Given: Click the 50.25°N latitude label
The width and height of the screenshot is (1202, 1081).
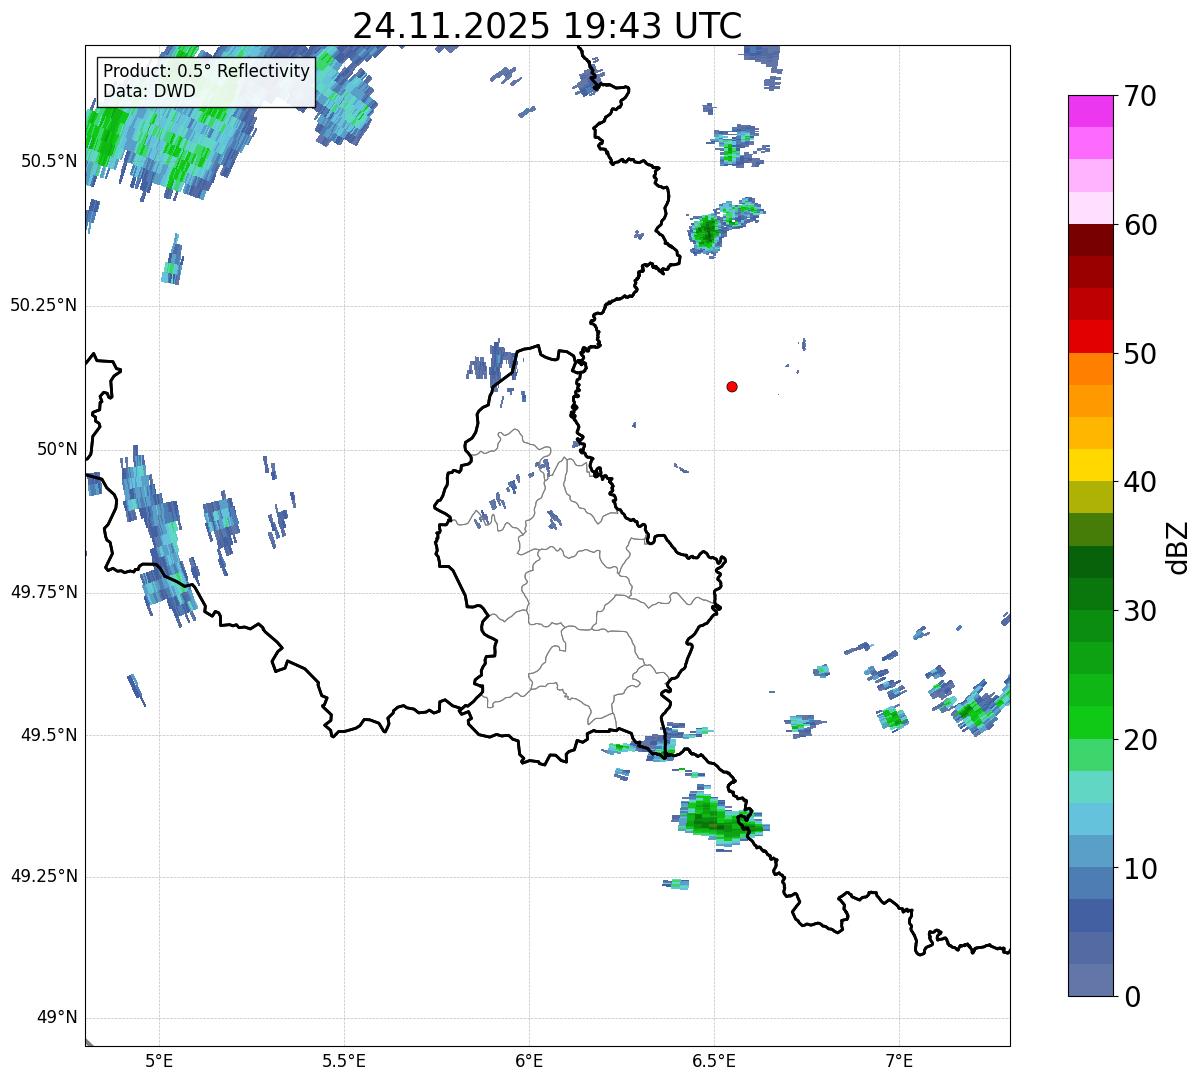Looking at the screenshot, I should coord(44,305).
